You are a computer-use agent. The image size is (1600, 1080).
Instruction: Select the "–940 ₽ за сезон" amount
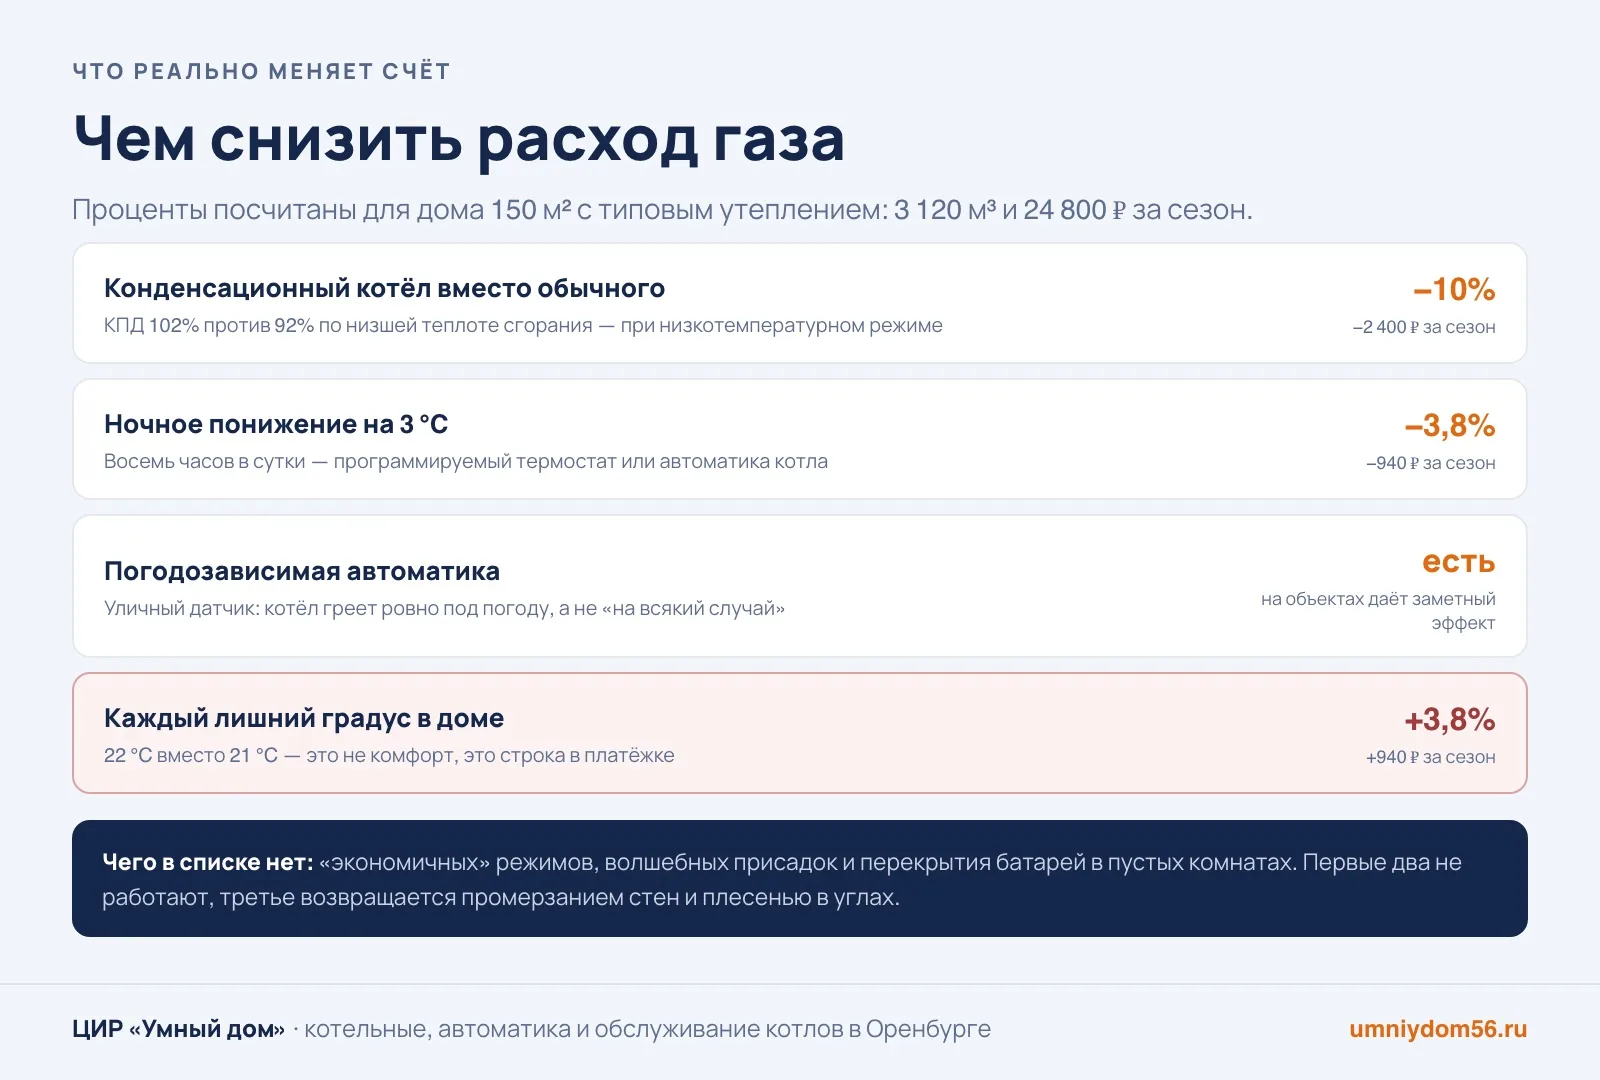[x=1431, y=463]
